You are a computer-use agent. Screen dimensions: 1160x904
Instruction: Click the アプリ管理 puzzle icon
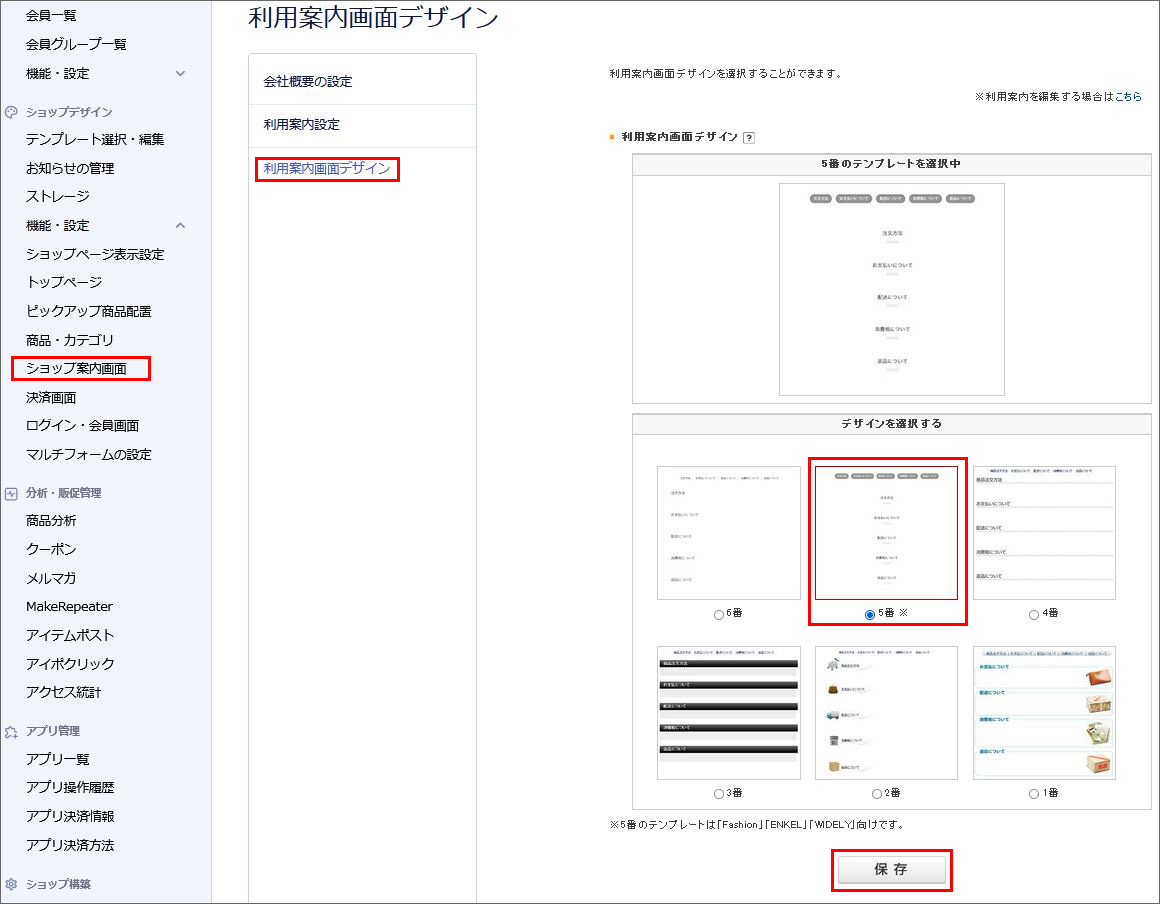point(11,732)
